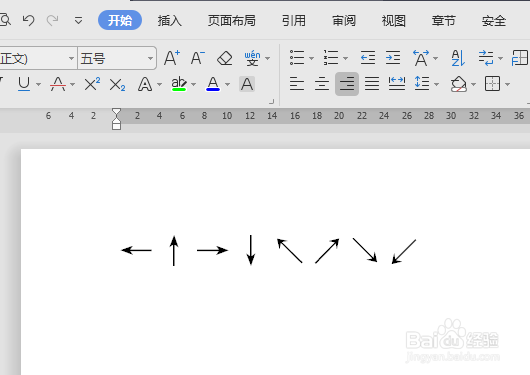Screen dimensions: 530x375
Task: Click the bulleted list icon
Action: tap(297, 58)
